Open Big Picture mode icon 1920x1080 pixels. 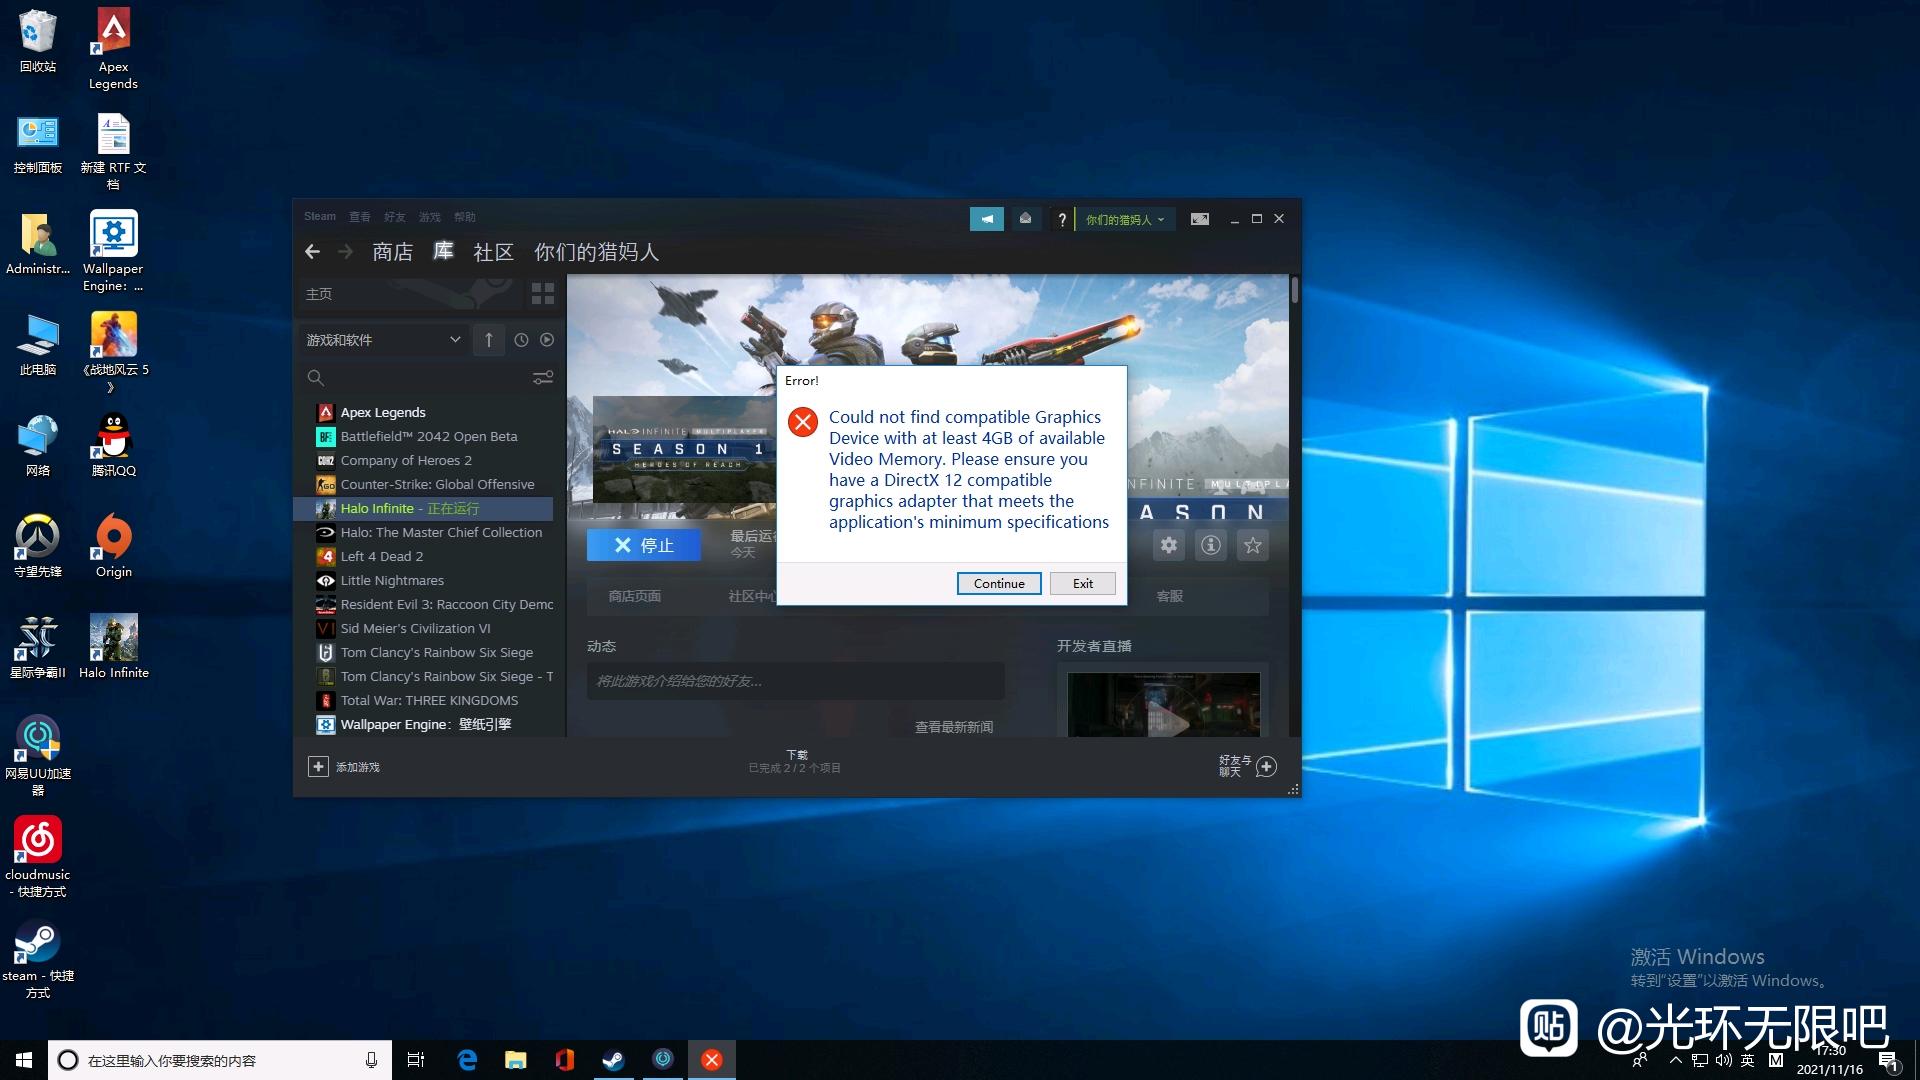1200,219
